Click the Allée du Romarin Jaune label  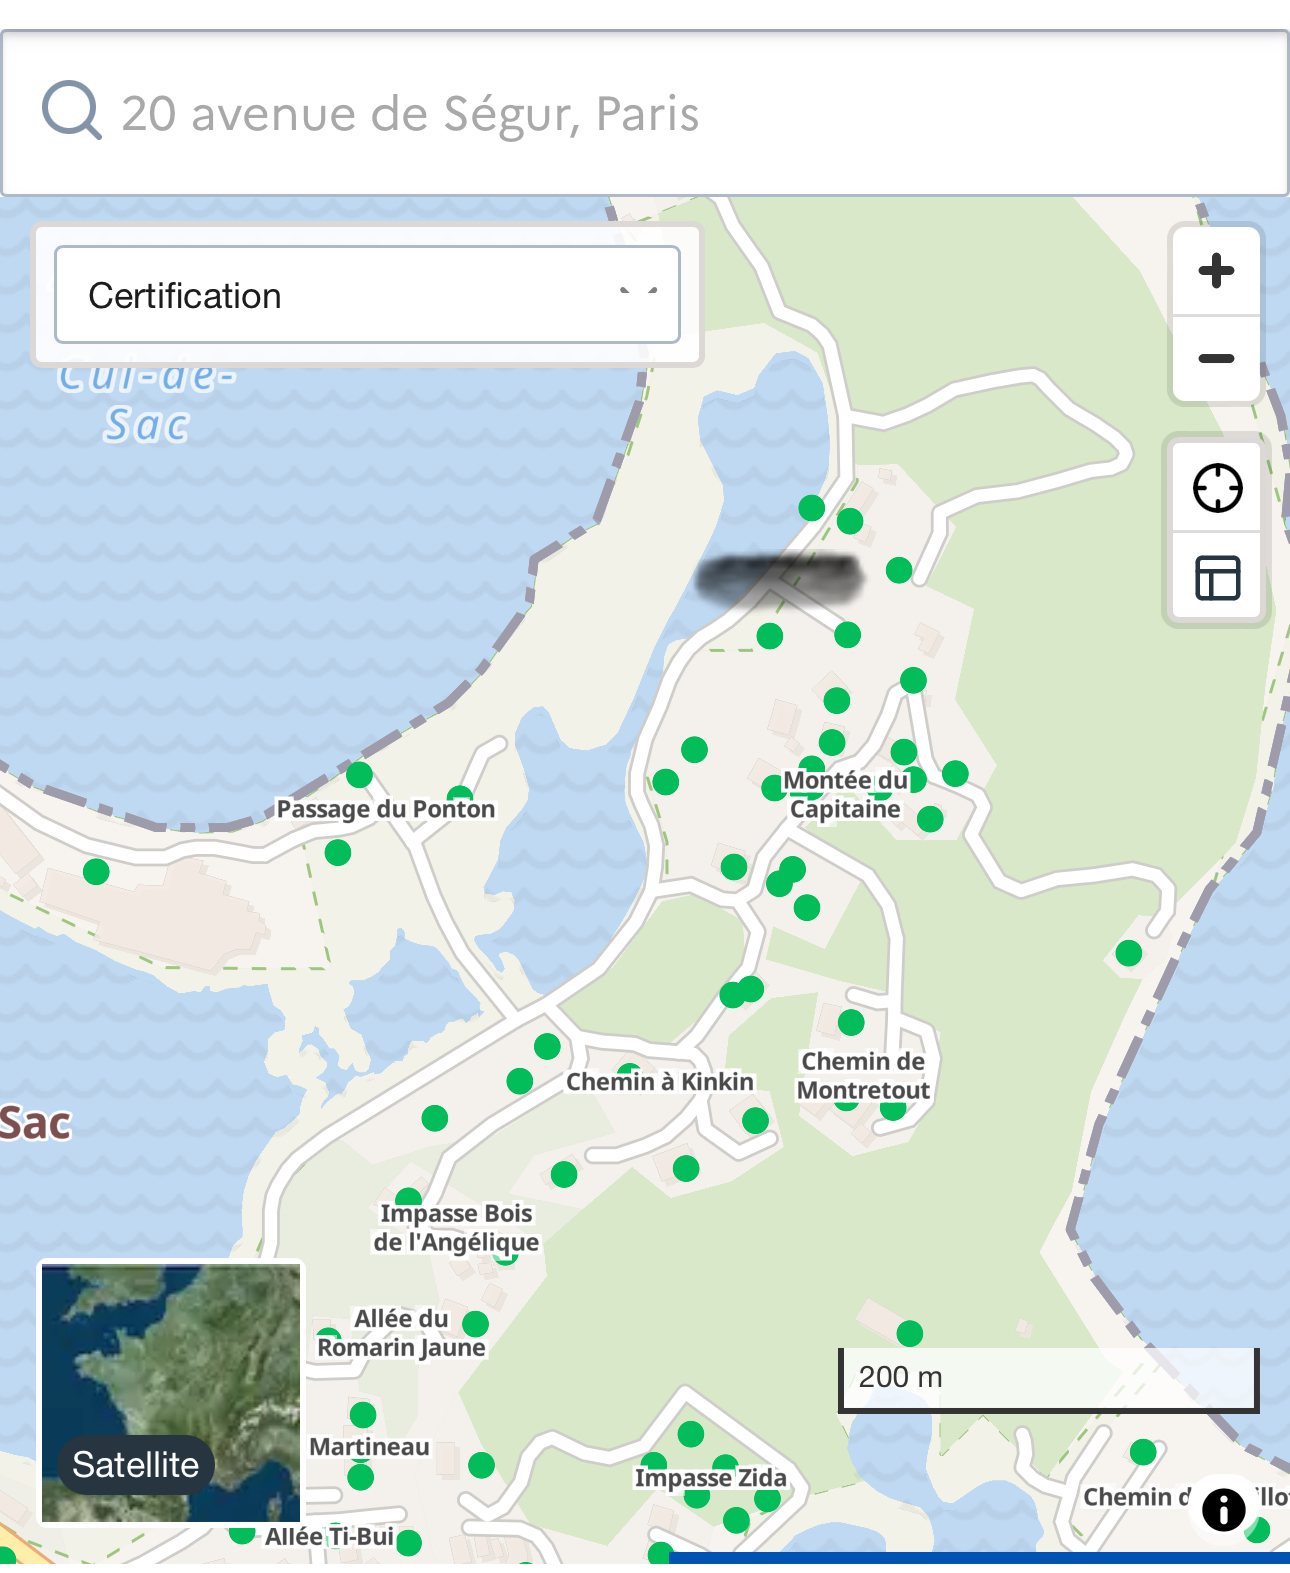click(402, 1333)
